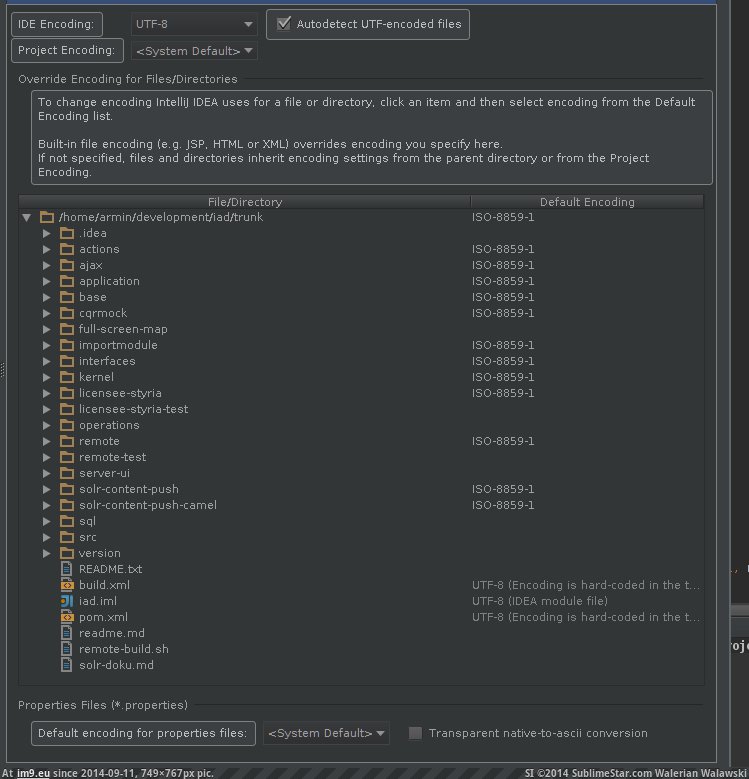Click the README.txt file icon
Image resolution: width=749 pixels, height=779 pixels.
point(67,569)
